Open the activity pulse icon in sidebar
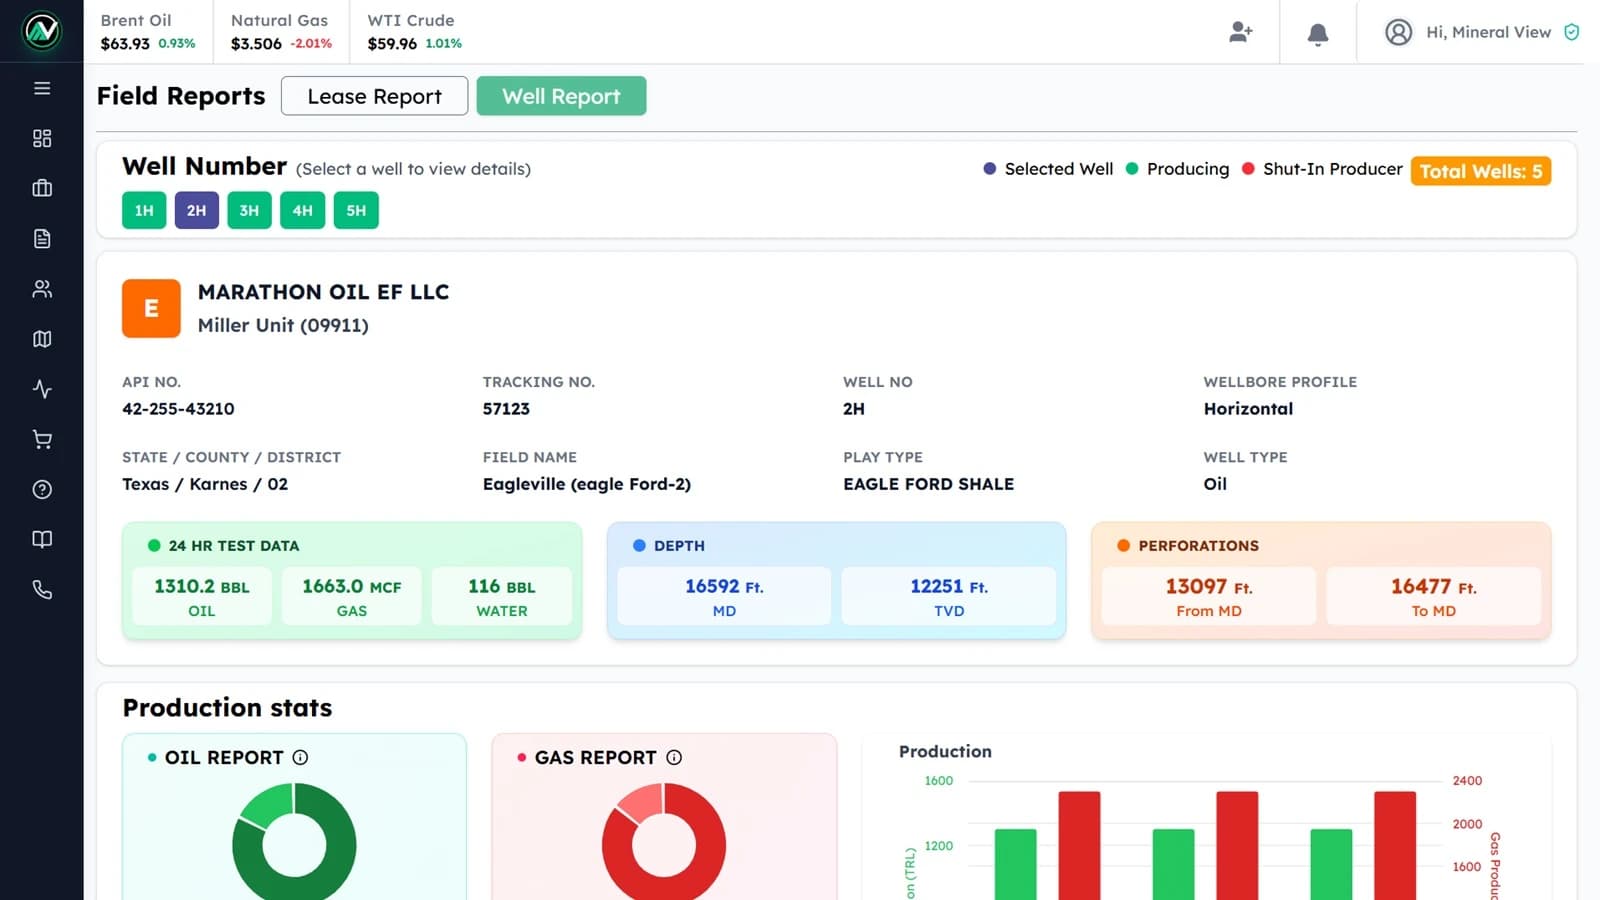Screen dimensions: 1600x900 pyautogui.click(x=42, y=389)
